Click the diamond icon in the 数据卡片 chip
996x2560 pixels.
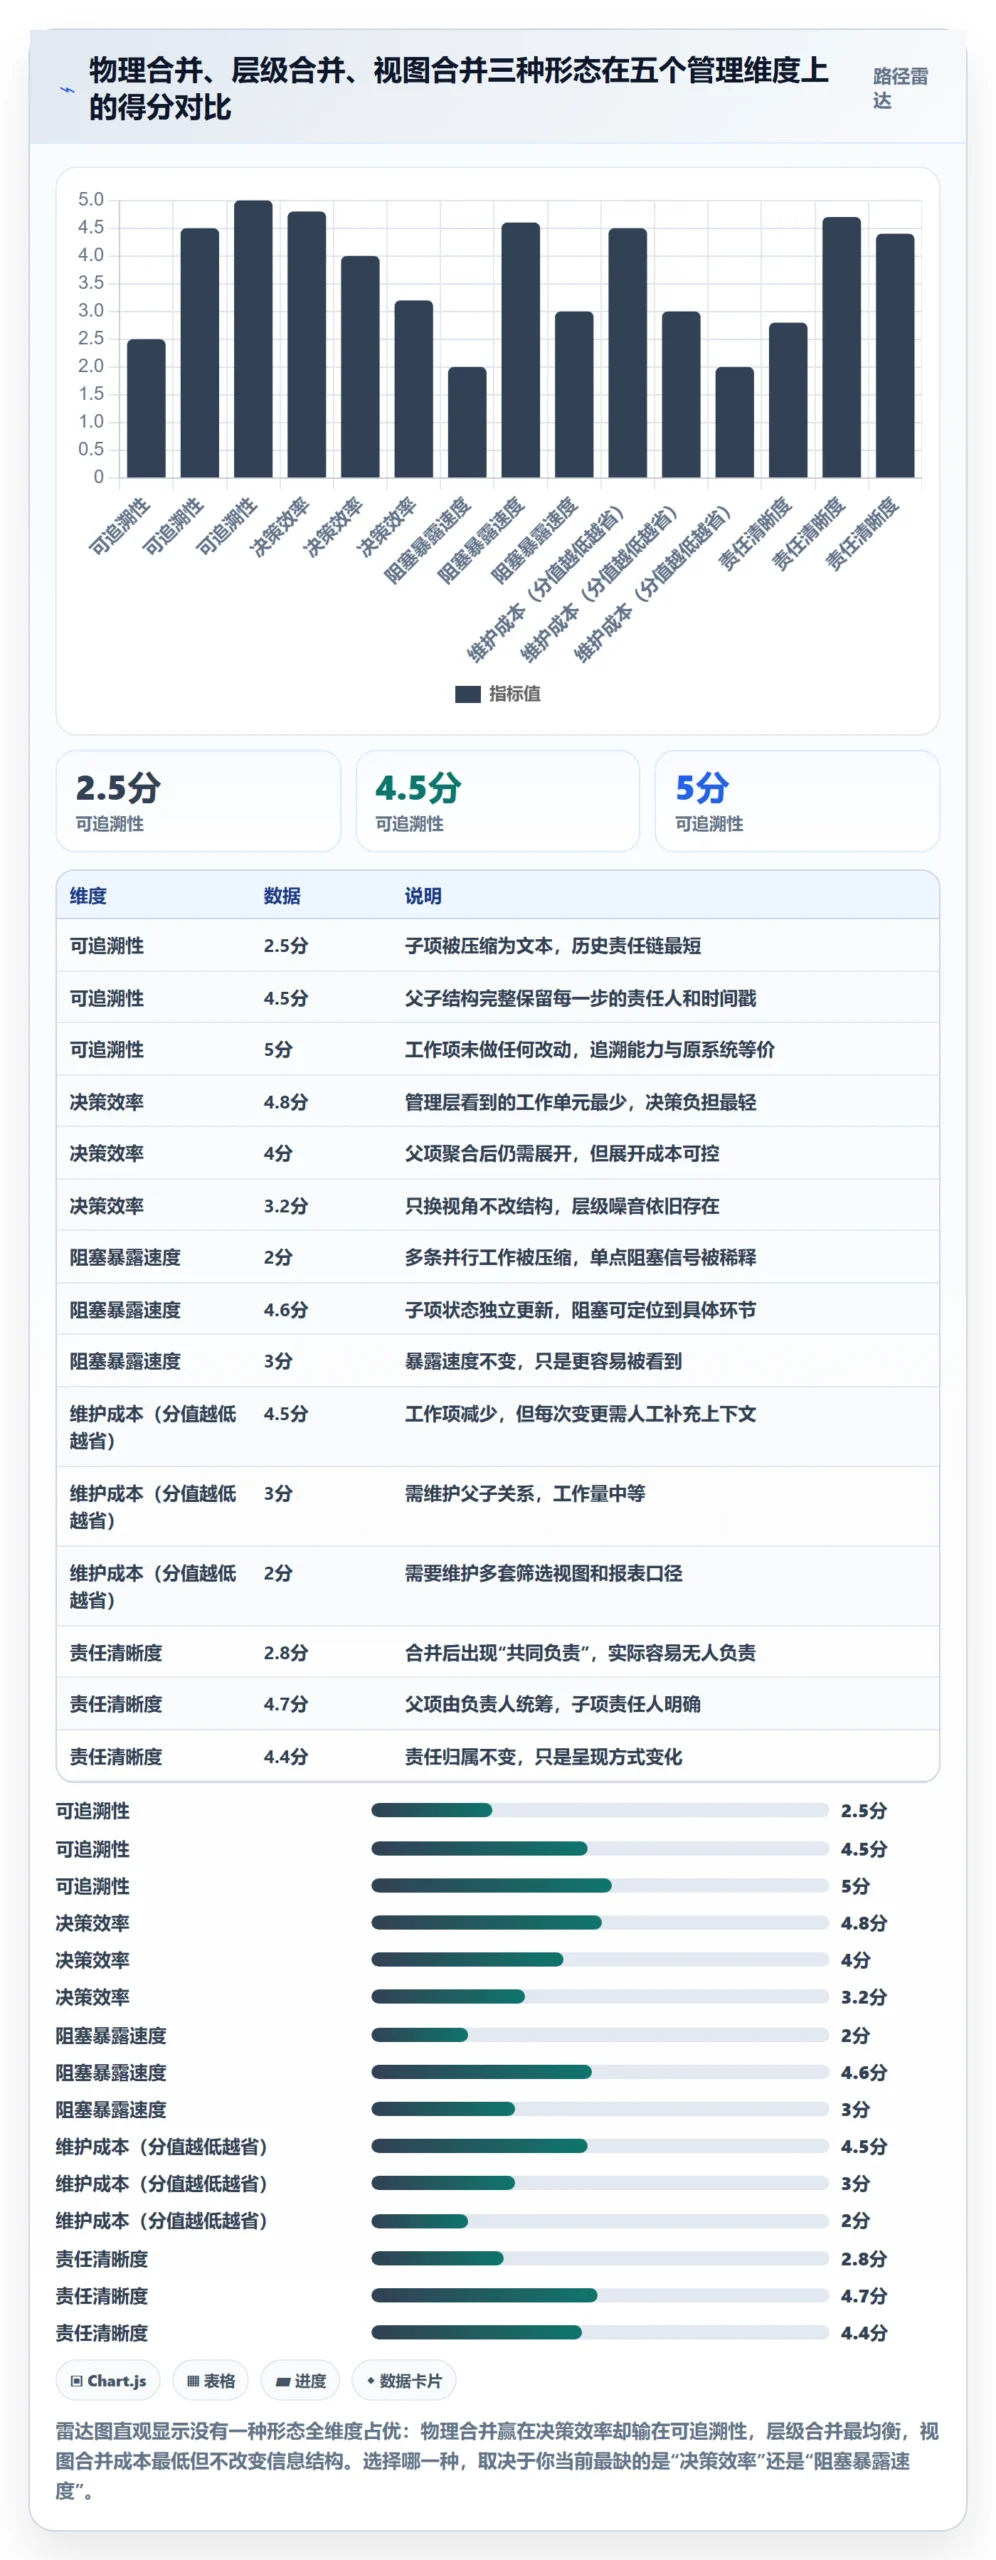[371, 2381]
